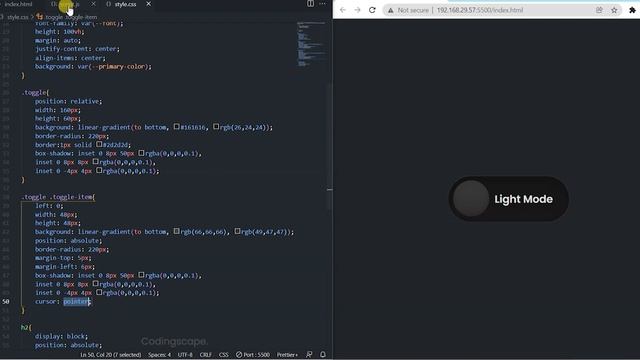Open the #161616 color swatch
The image size is (640, 360).
pos(176,127)
